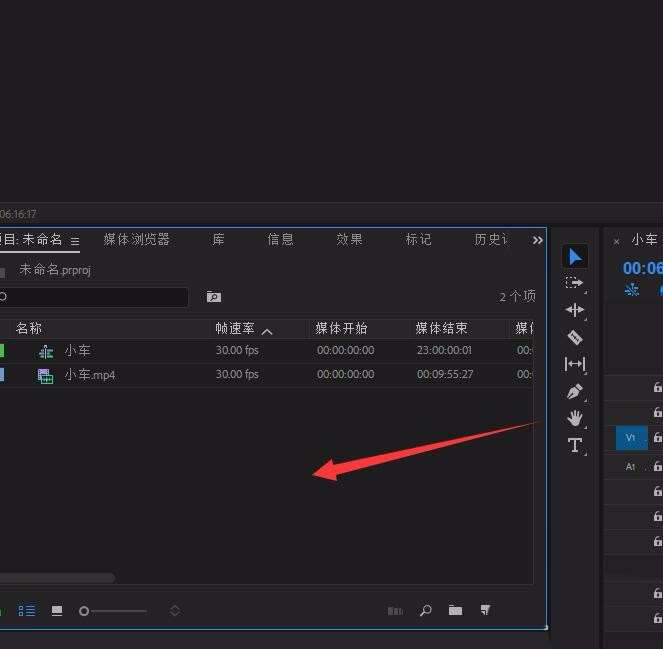This screenshot has height=649, width=663.
Task: Click the project search input field
Action: (x=94, y=297)
